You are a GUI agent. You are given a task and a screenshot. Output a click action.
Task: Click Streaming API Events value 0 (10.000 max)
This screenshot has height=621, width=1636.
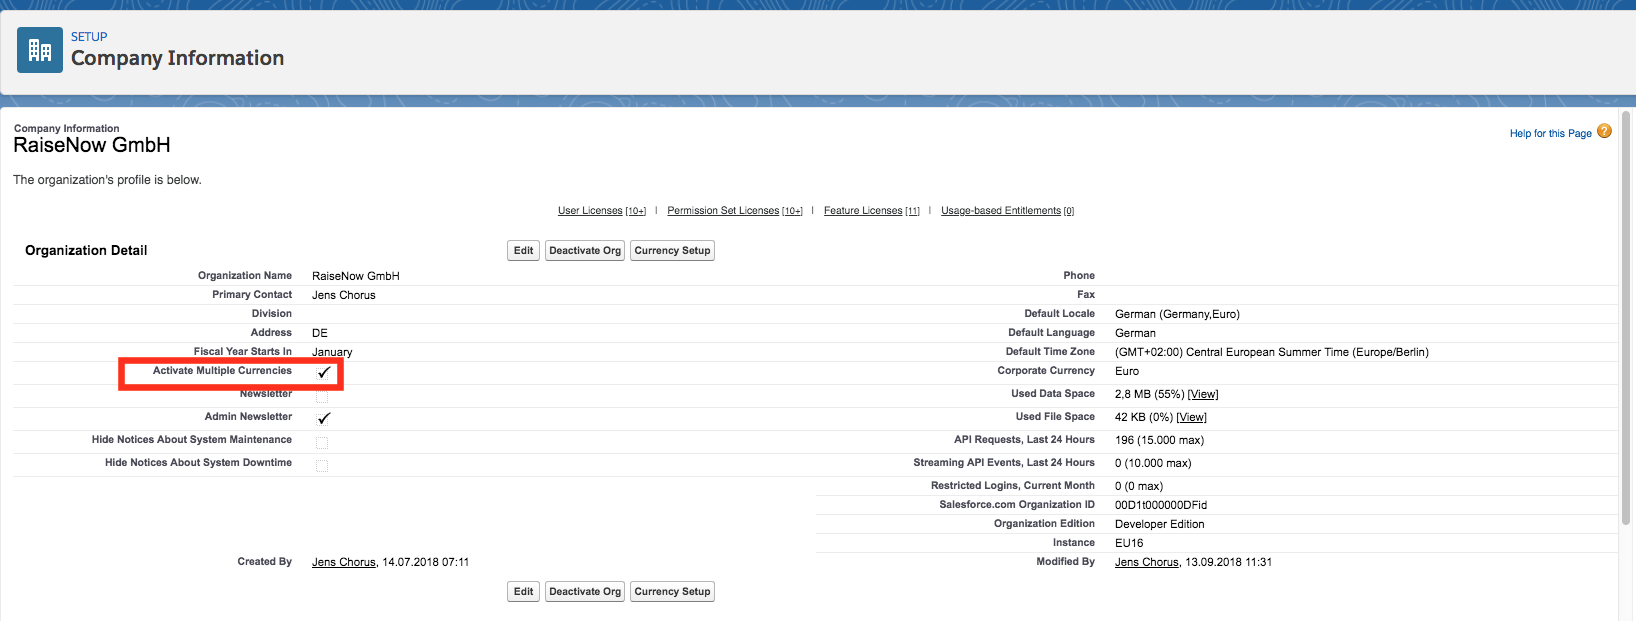tap(1153, 463)
